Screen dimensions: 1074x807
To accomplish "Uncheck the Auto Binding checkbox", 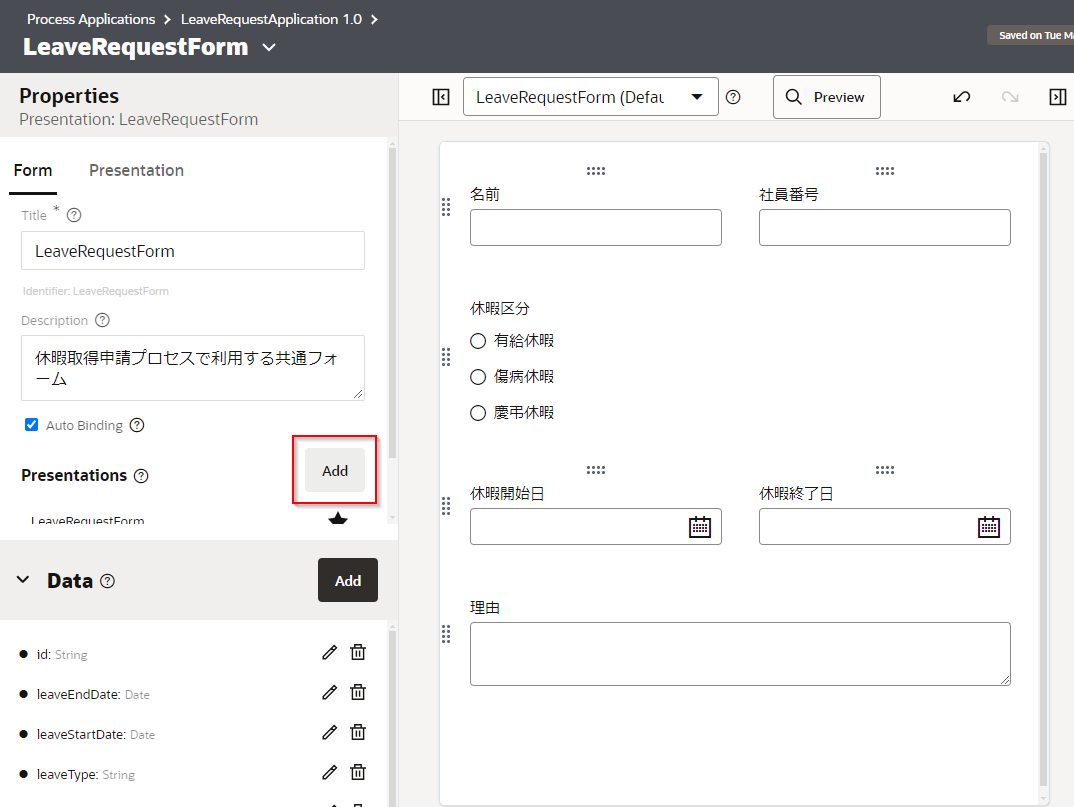I will tap(31, 425).
